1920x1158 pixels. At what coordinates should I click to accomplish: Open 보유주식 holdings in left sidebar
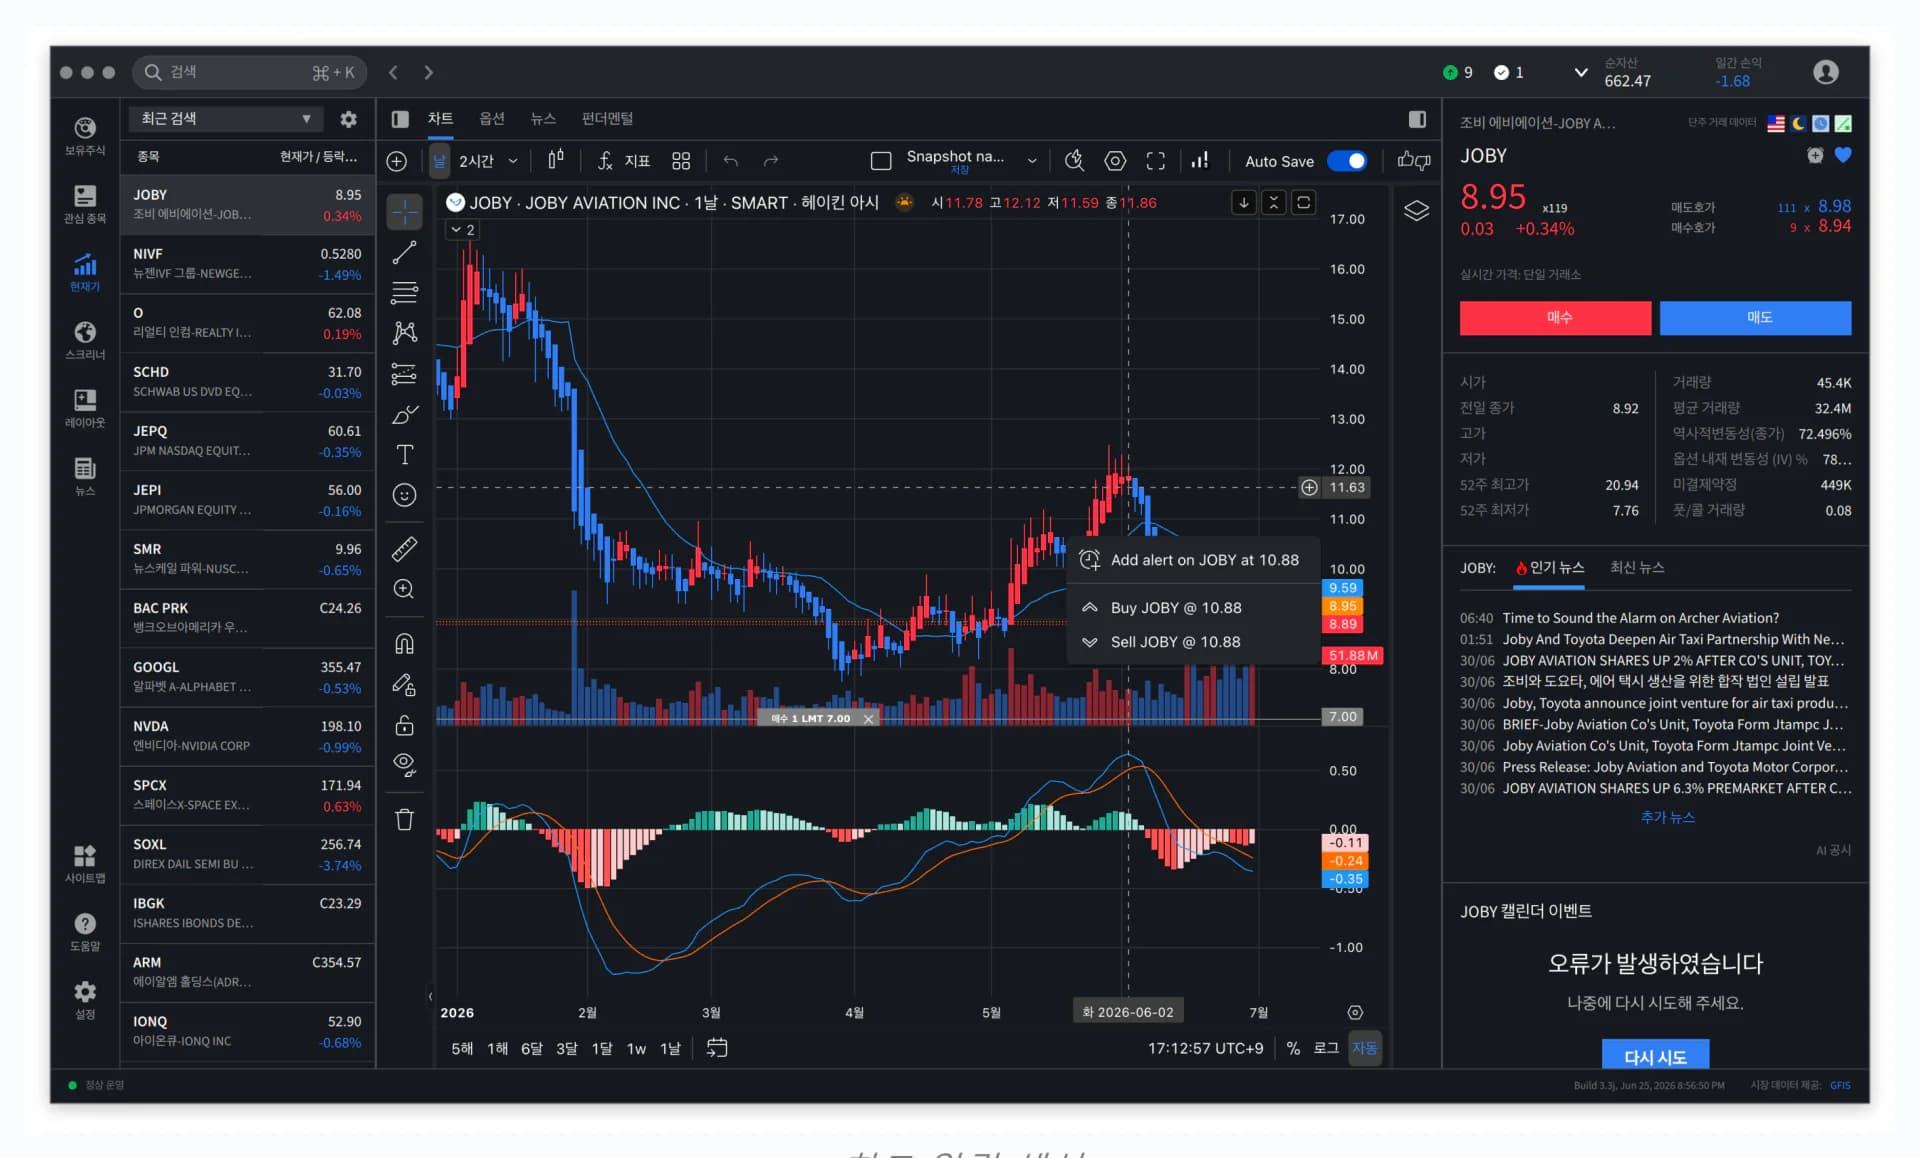pyautogui.click(x=85, y=136)
